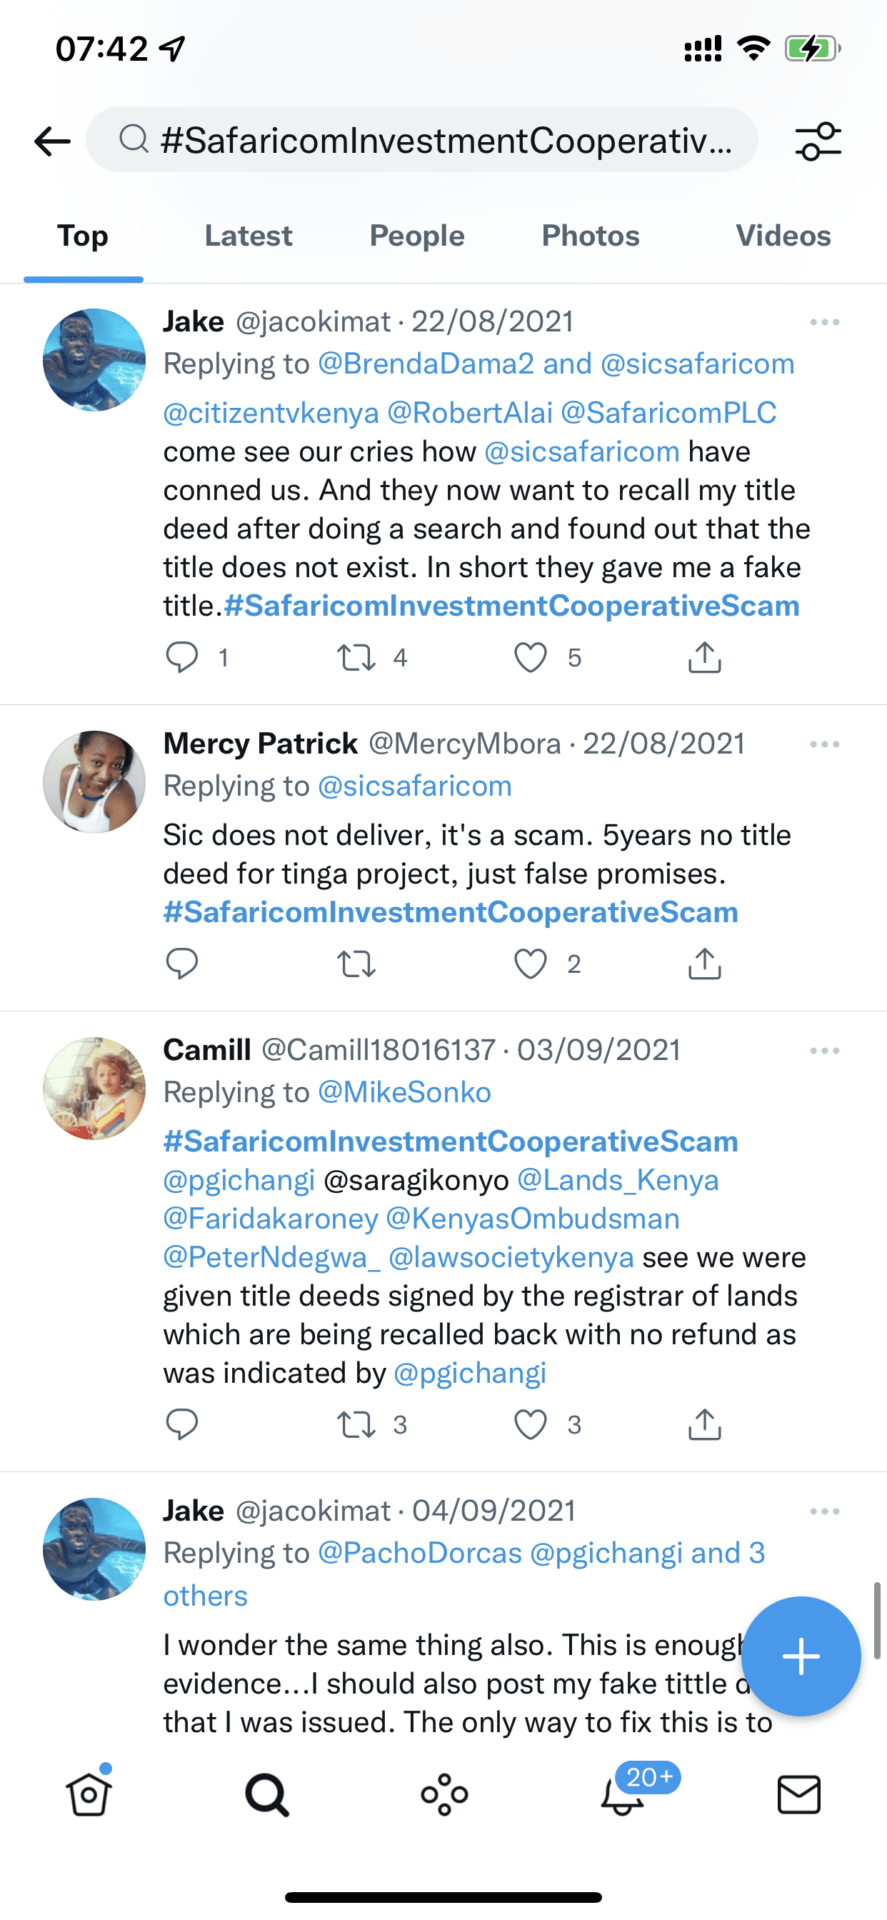Tap hashtag link in Mercy Patrick's tweet
The height and width of the screenshot is (1920, 887).
pos(450,912)
